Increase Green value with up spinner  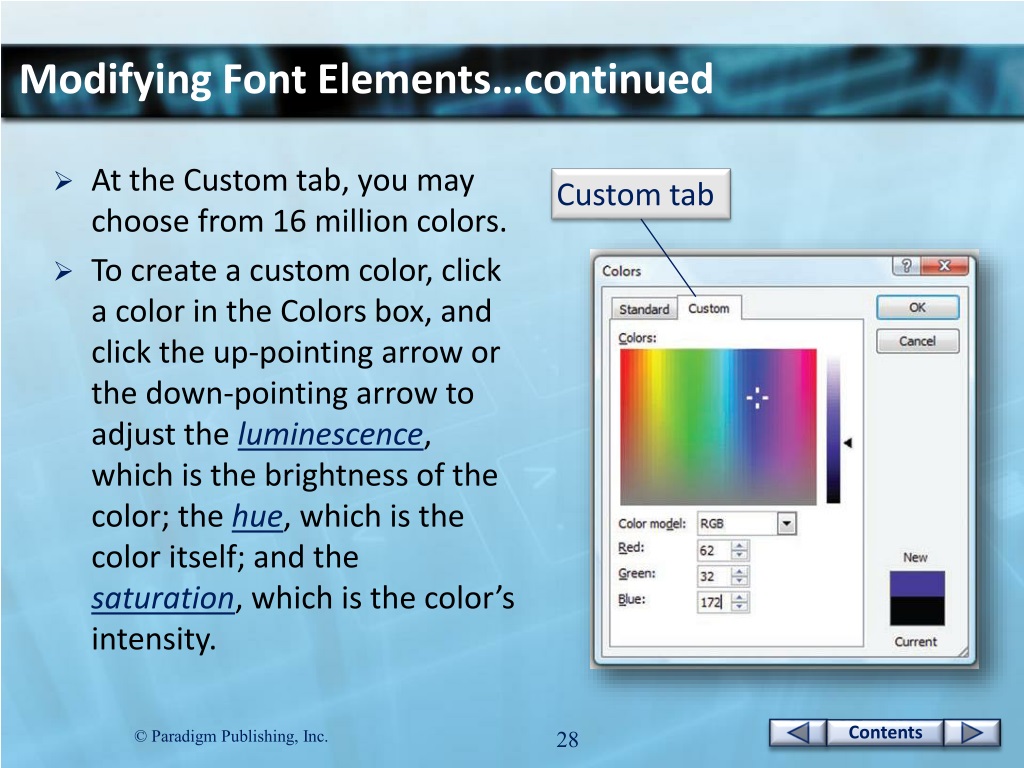[739, 571]
